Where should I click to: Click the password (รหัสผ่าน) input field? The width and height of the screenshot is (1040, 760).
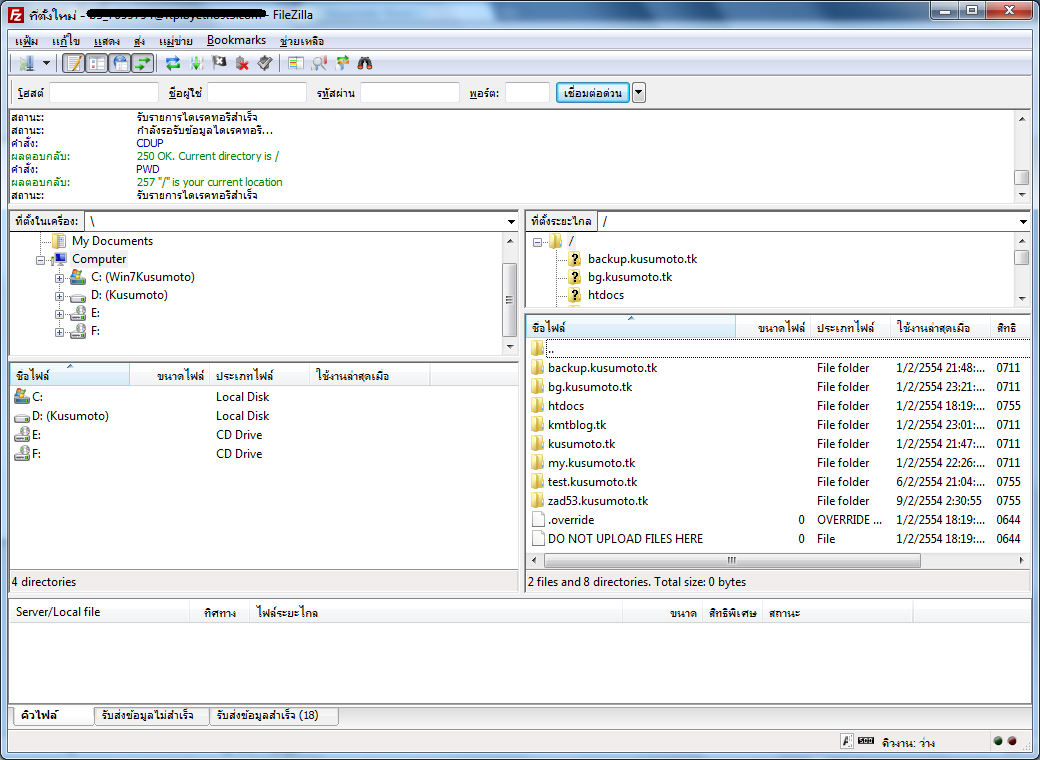410,93
